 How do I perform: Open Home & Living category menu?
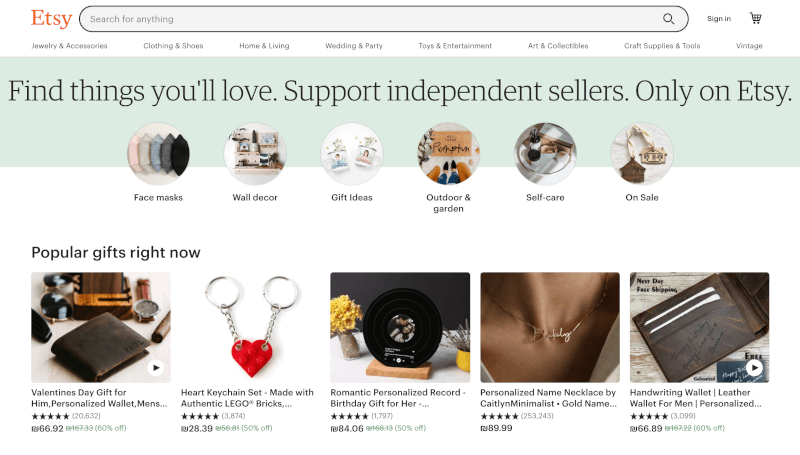(x=264, y=46)
